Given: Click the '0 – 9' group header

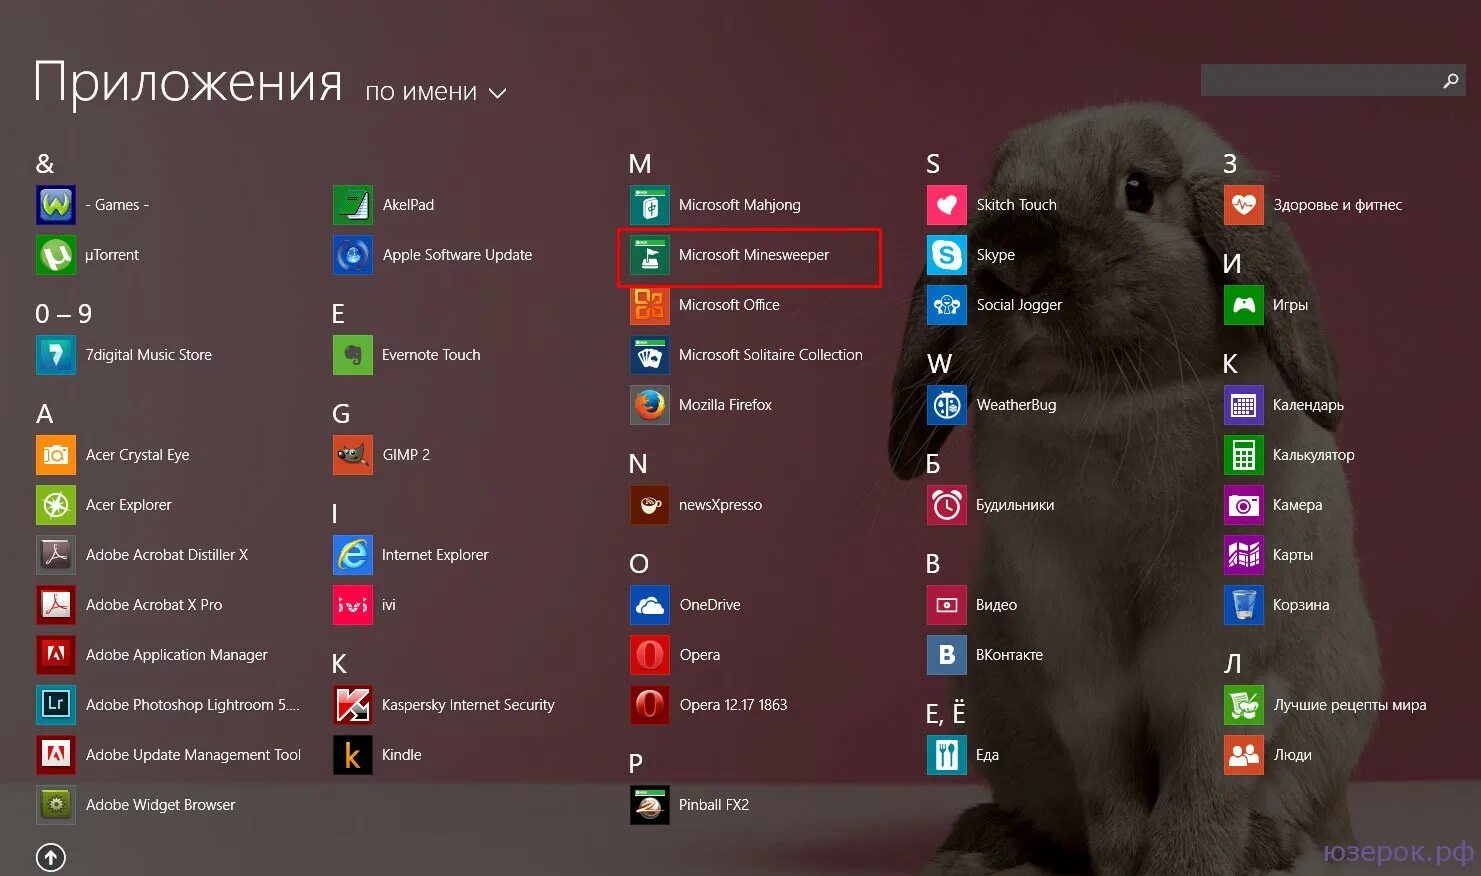Looking at the screenshot, I should [x=64, y=314].
